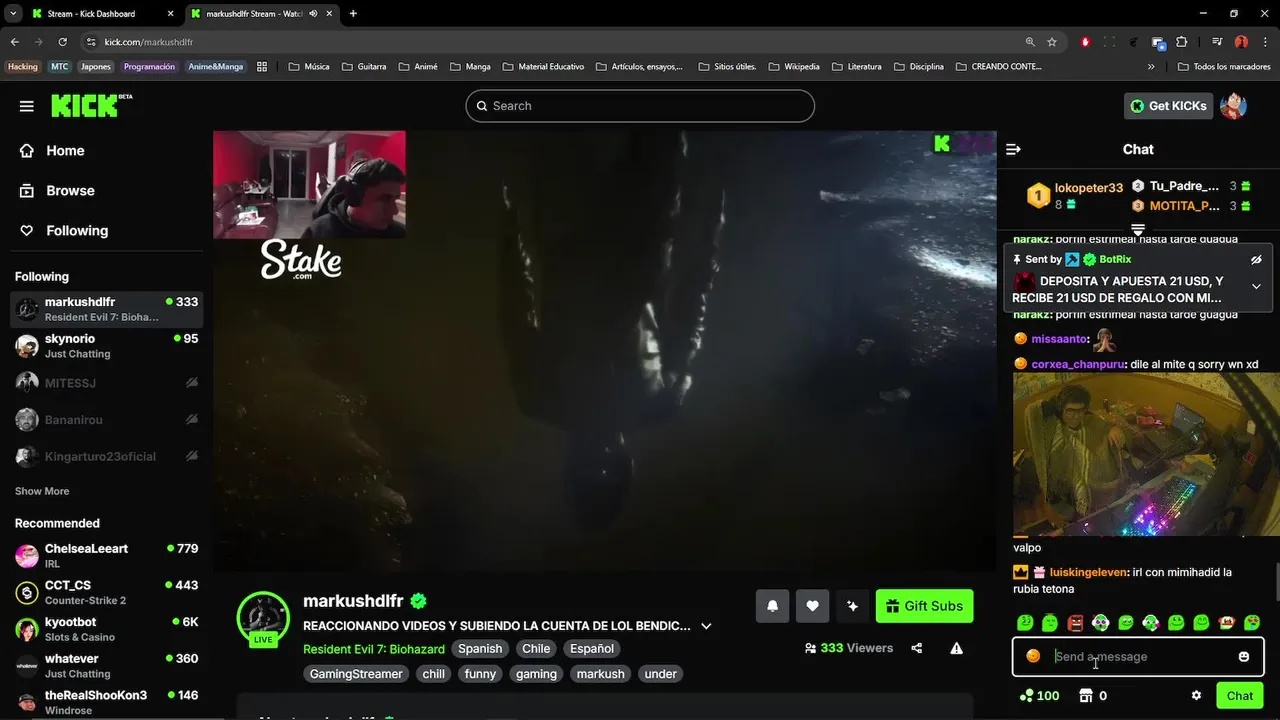This screenshot has height=720, width=1280.
Task: Open the emoji picker in chat
Action: [x=1244, y=657]
